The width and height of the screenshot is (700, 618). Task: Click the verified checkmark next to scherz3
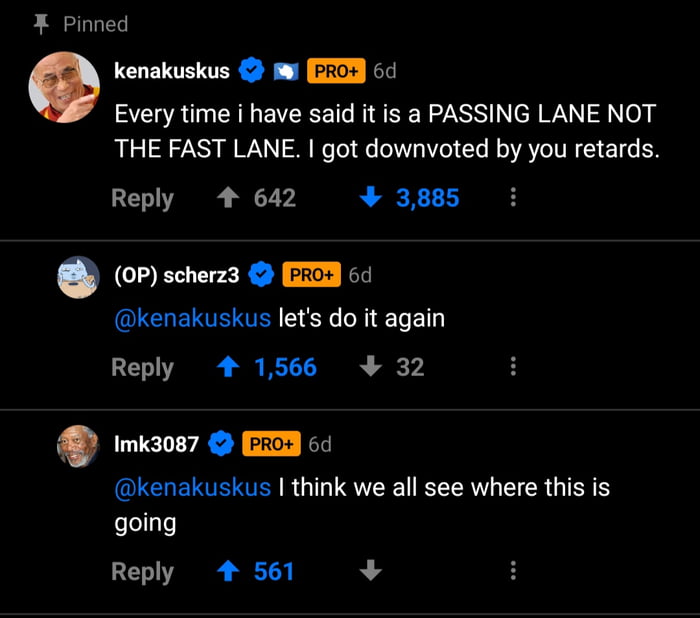click(x=262, y=275)
